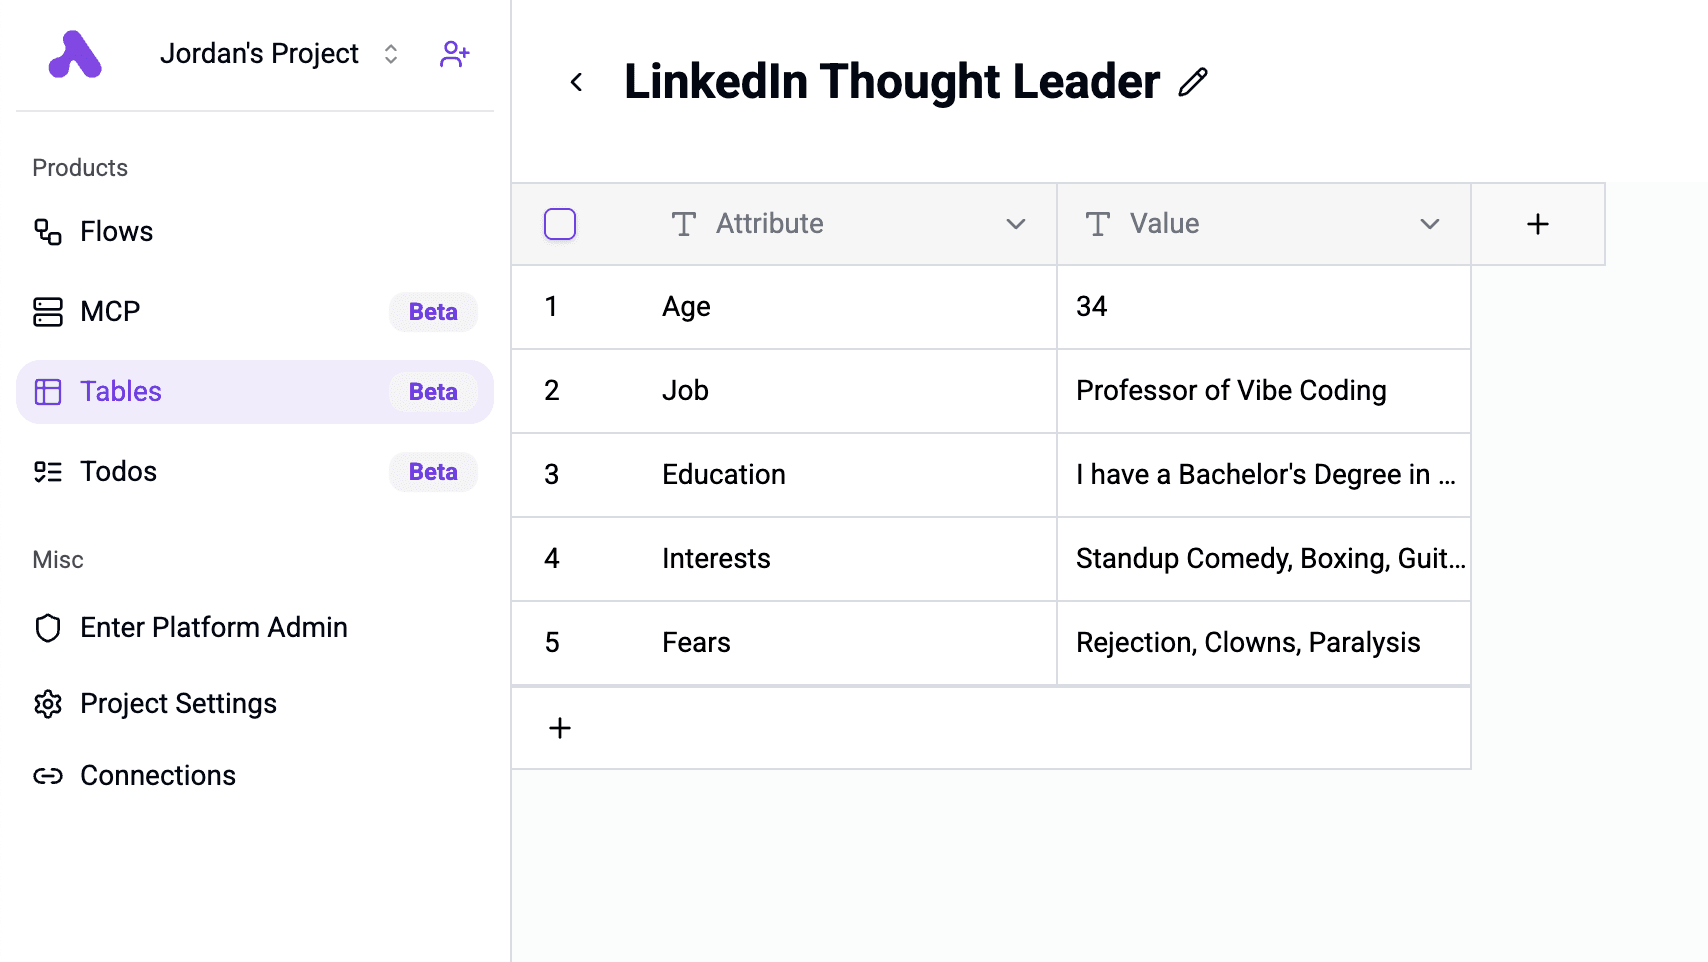The width and height of the screenshot is (1708, 962).
Task: Expand the Jordan's Project switcher
Action: click(x=391, y=54)
